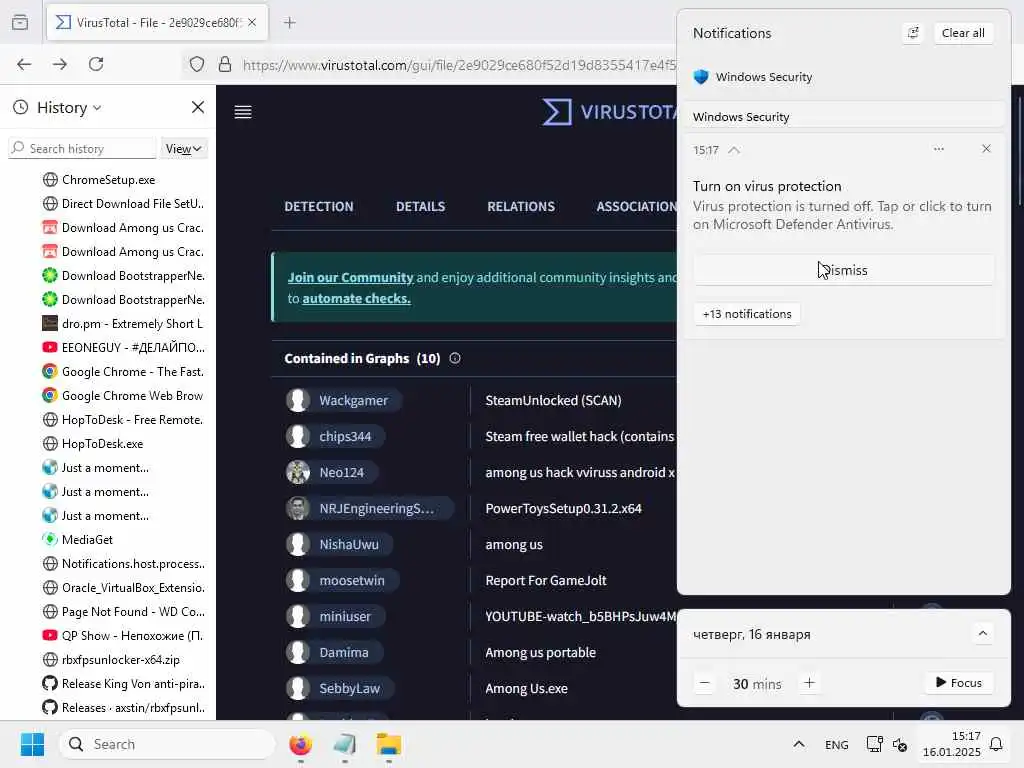
Task: Show hidden tray icons chevron
Action: (x=799, y=744)
